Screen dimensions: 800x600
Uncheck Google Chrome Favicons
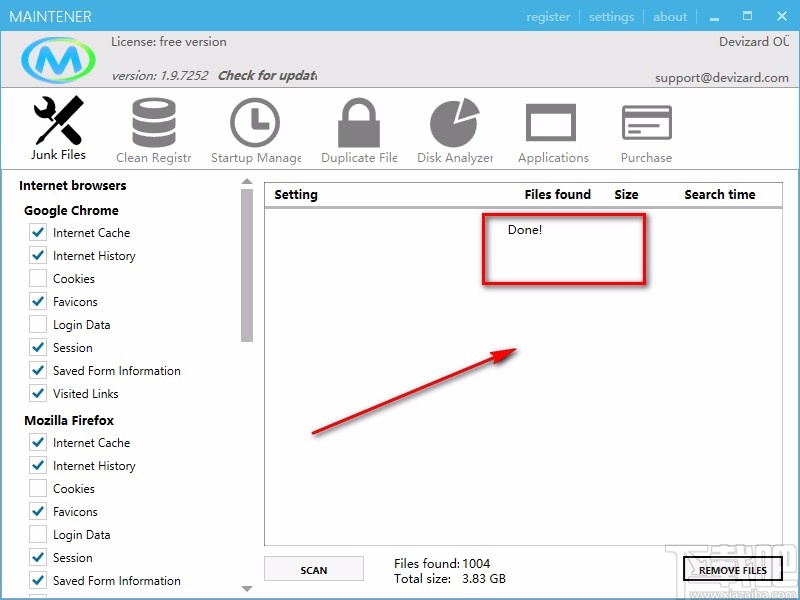[x=38, y=302]
